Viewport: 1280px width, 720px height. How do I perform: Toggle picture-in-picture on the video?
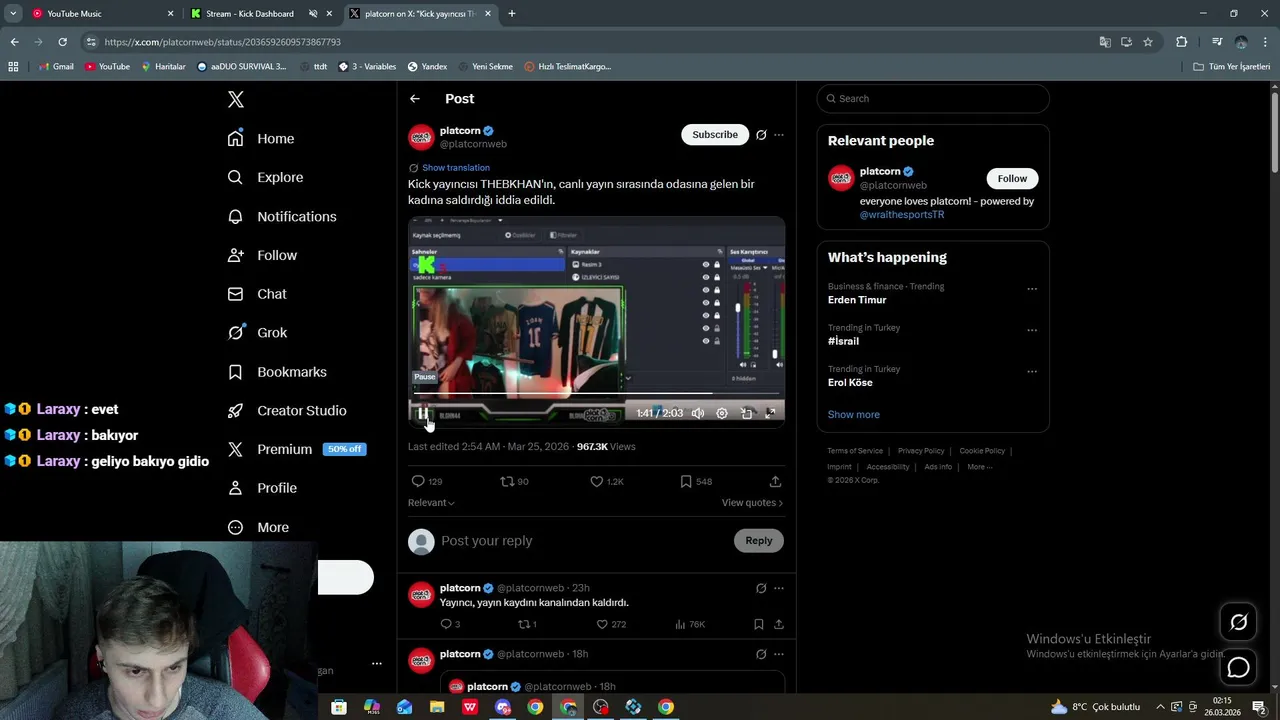pyautogui.click(x=746, y=413)
